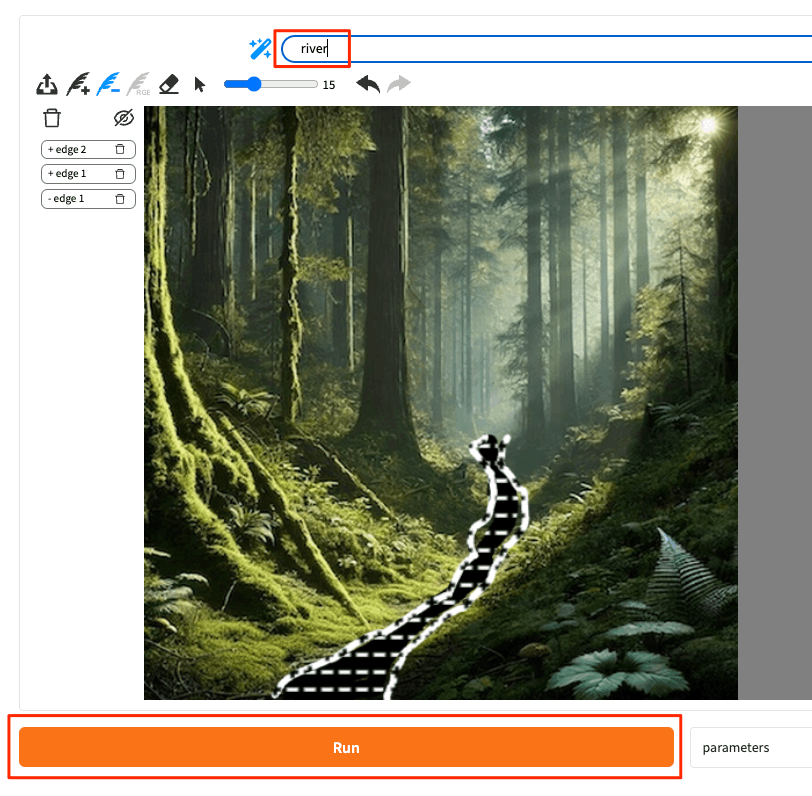Delete the '+ edge 1' layer
Image resolution: width=812 pixels, height=796 pixels.
tap(120, 174)
